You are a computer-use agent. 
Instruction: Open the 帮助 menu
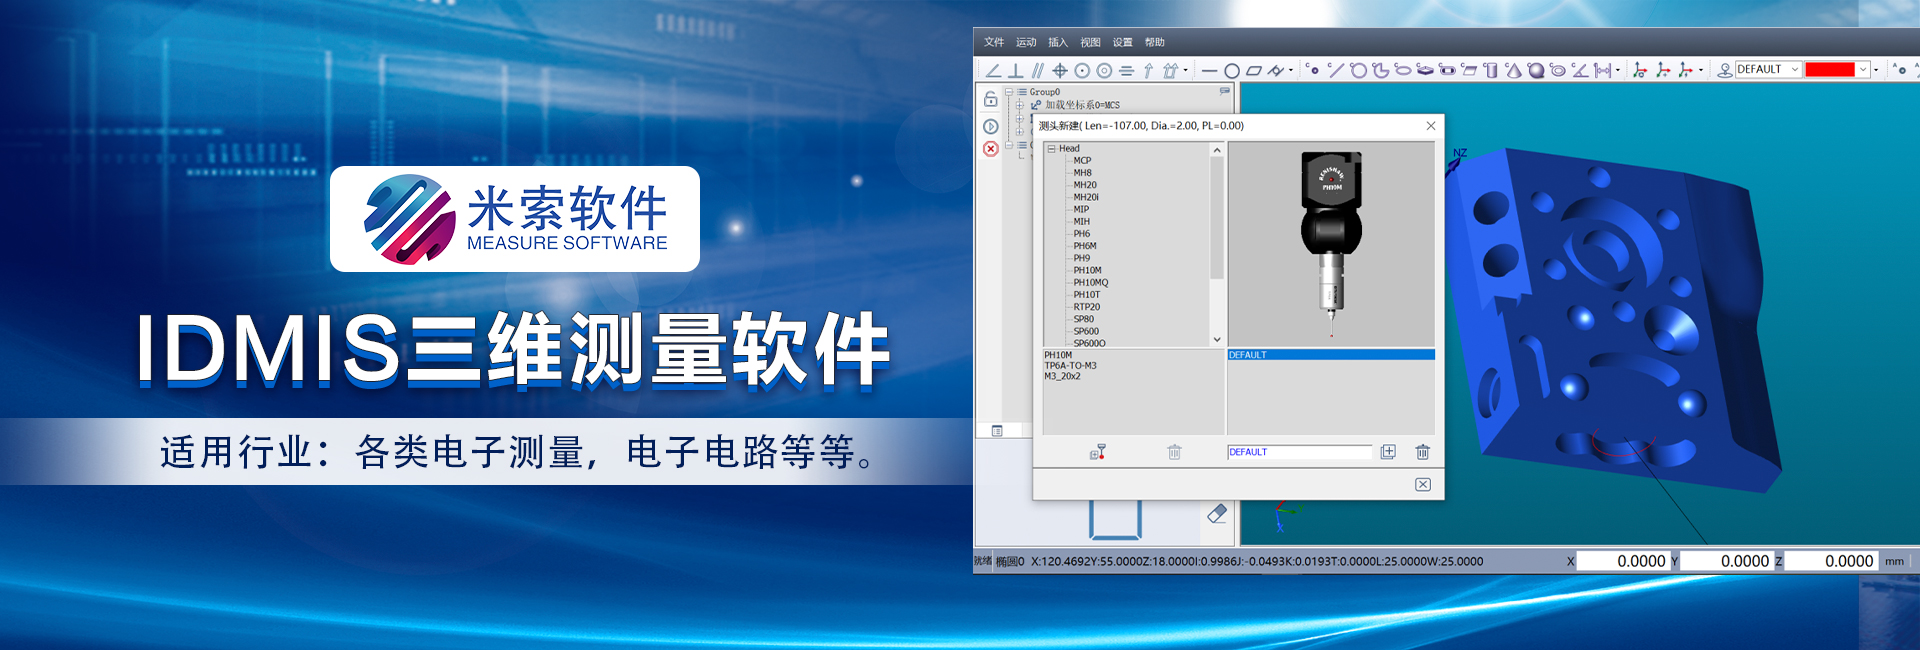1155,42
